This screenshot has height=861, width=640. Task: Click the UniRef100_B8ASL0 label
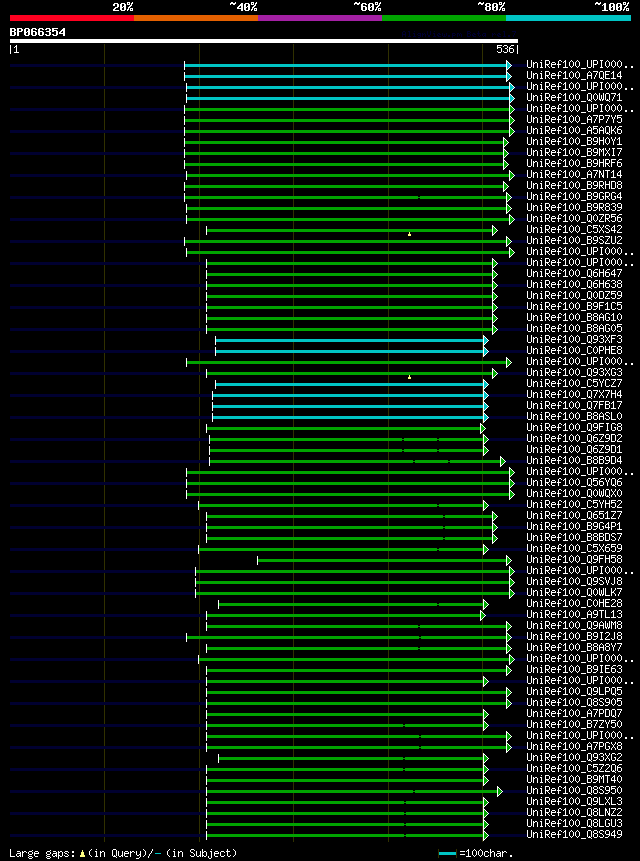pos(574,416)
